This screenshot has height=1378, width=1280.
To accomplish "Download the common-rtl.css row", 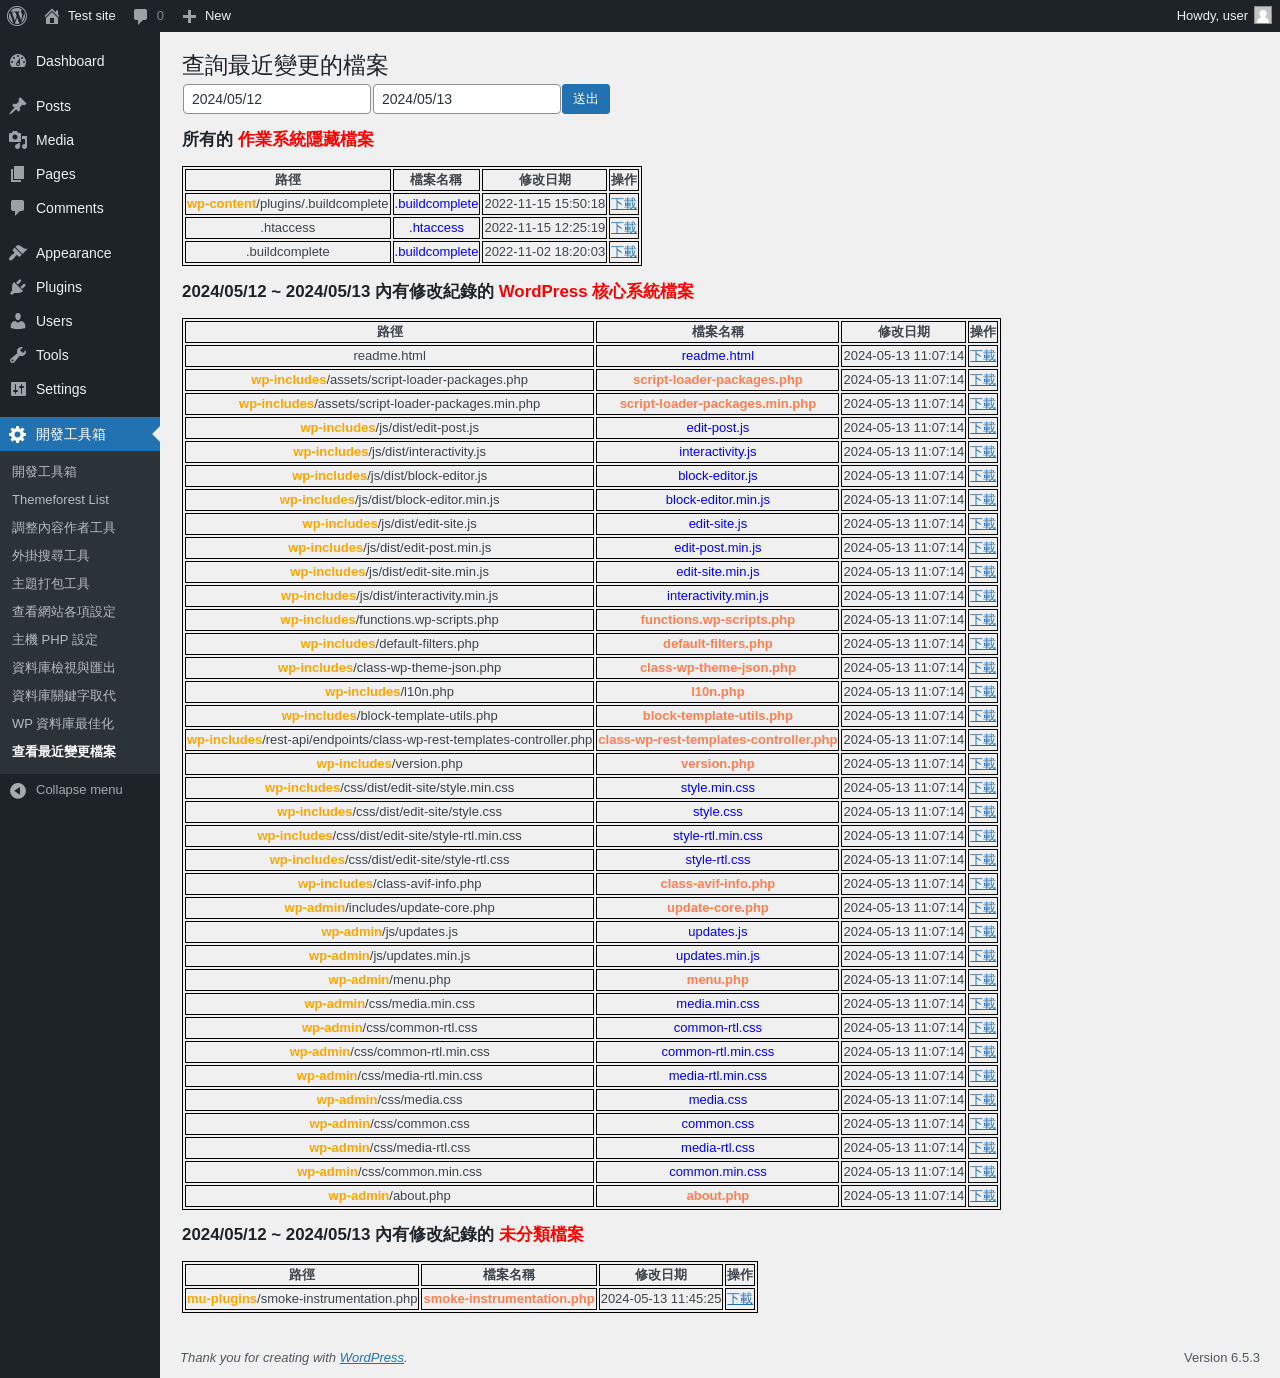I will pyautogui.click(x=983, y=1028).
